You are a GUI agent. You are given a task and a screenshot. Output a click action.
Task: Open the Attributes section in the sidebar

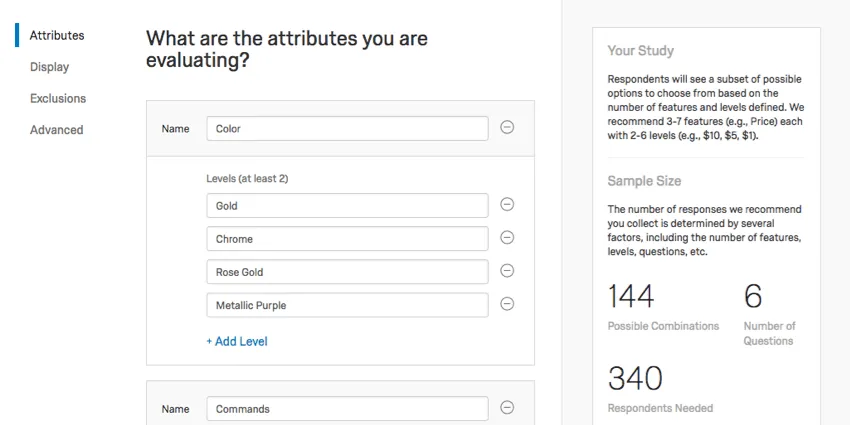coord(56,35)
